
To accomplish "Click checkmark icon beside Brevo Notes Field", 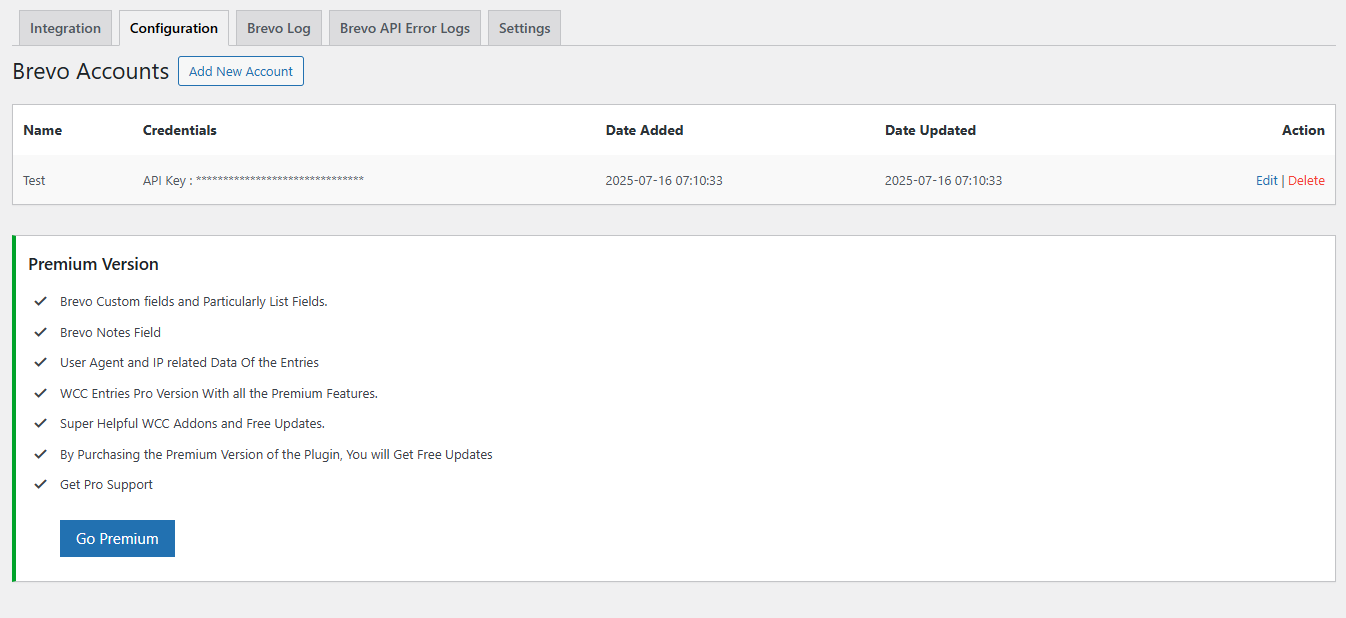I will pos(41,331).
